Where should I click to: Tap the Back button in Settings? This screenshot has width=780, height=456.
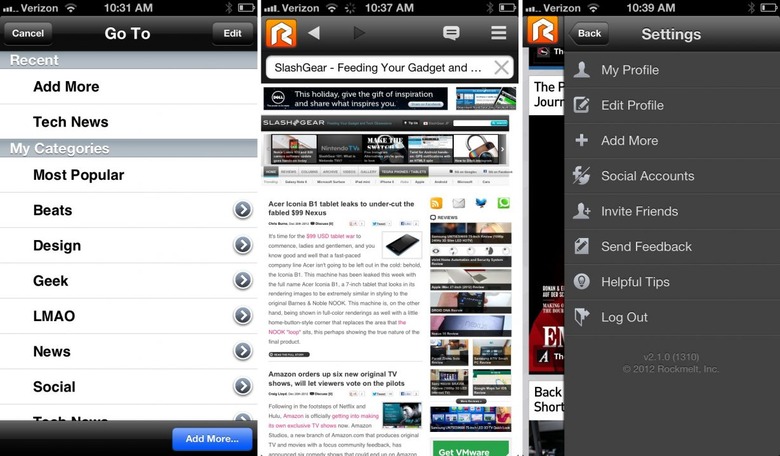pyautogui.click(x=588, y=33)
